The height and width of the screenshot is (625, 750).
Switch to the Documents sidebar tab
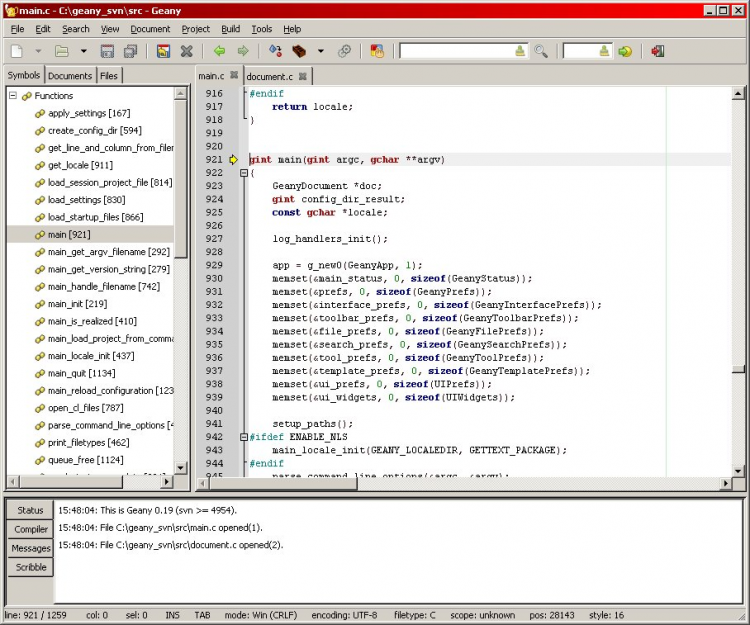[70, 76]
